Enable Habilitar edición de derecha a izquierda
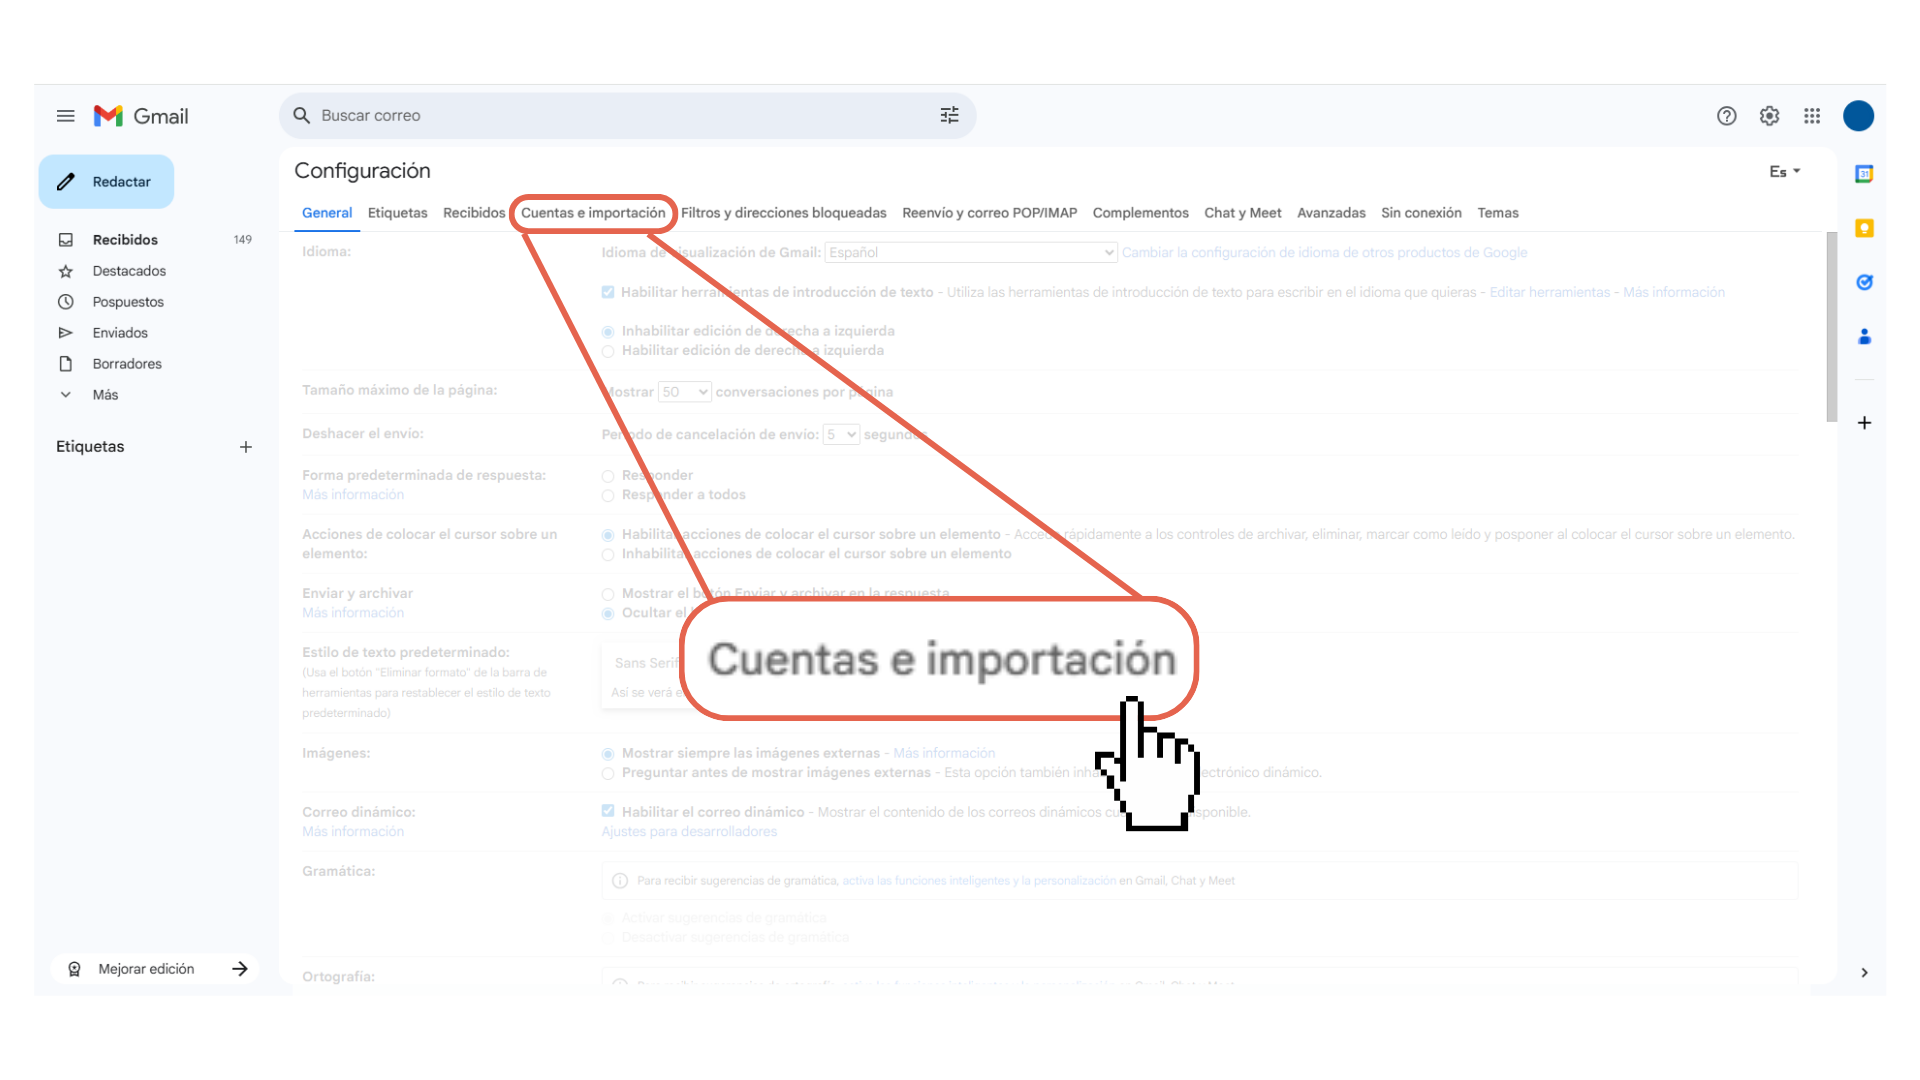The height and width of the screenshot is (1080, 1920). (x=608, y=351)
